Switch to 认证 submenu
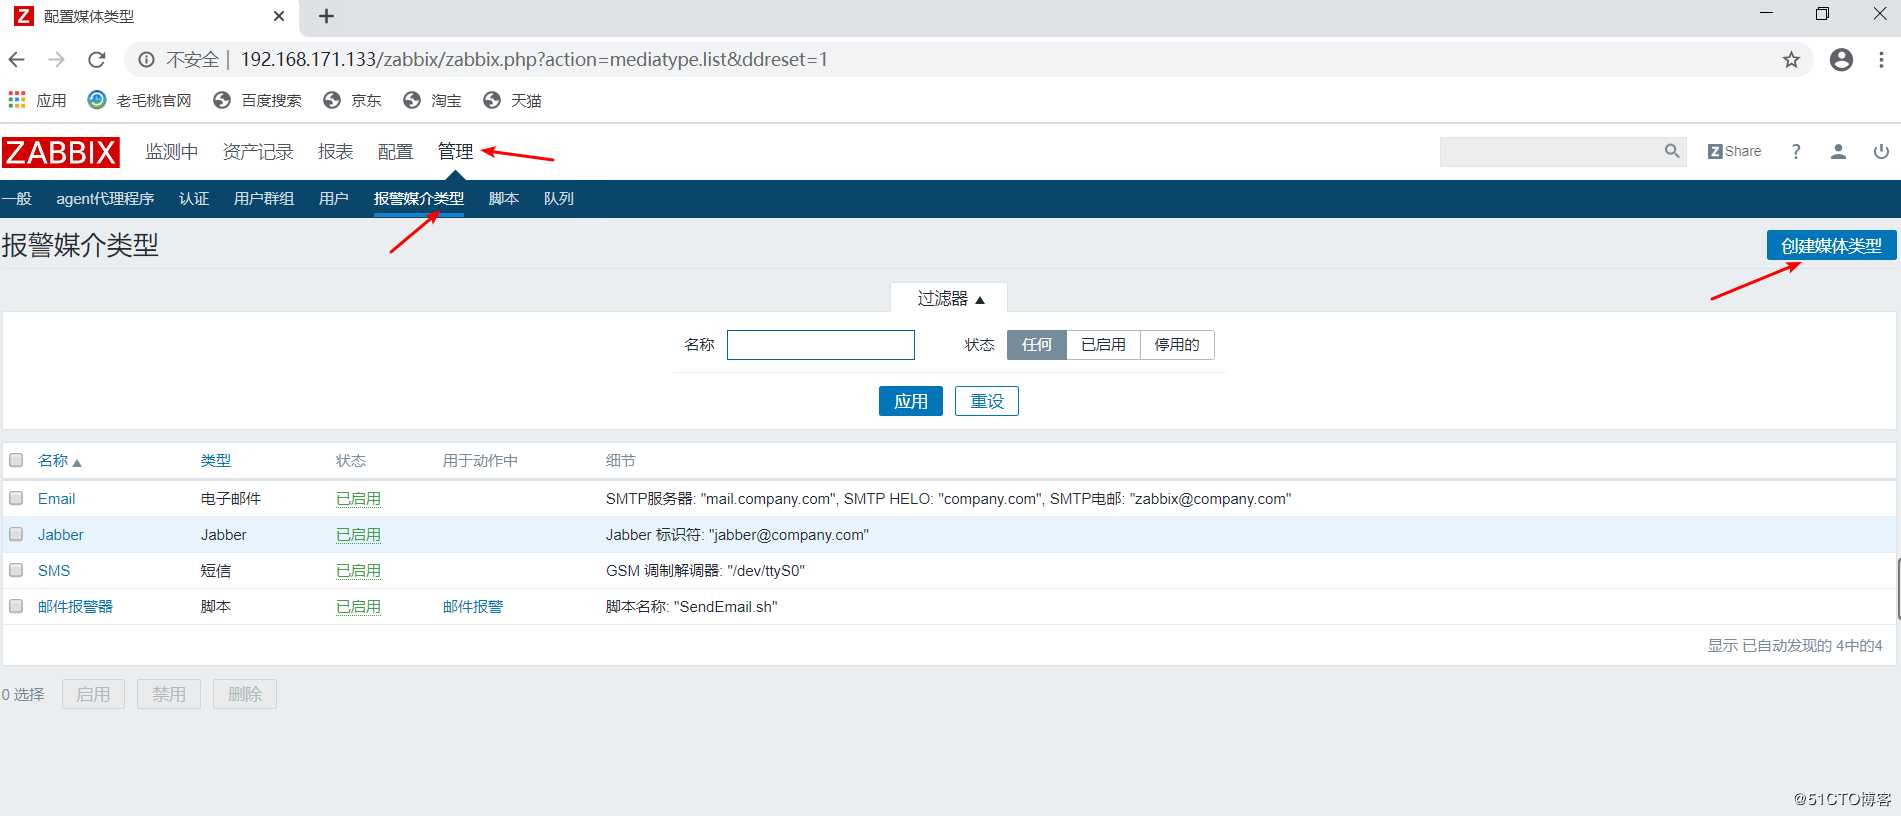 tap(194, 199)
